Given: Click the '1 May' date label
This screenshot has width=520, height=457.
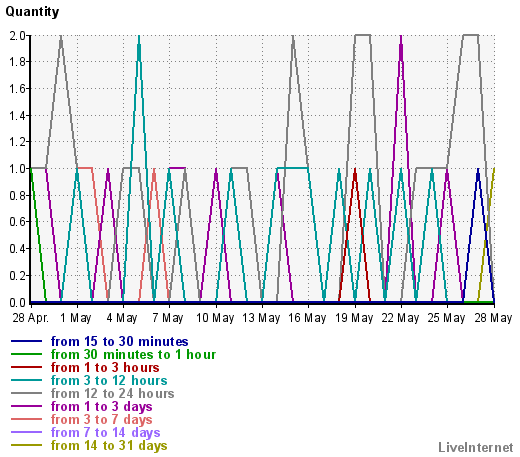Looking at the screenshot, I should click(x=76, y=318).
